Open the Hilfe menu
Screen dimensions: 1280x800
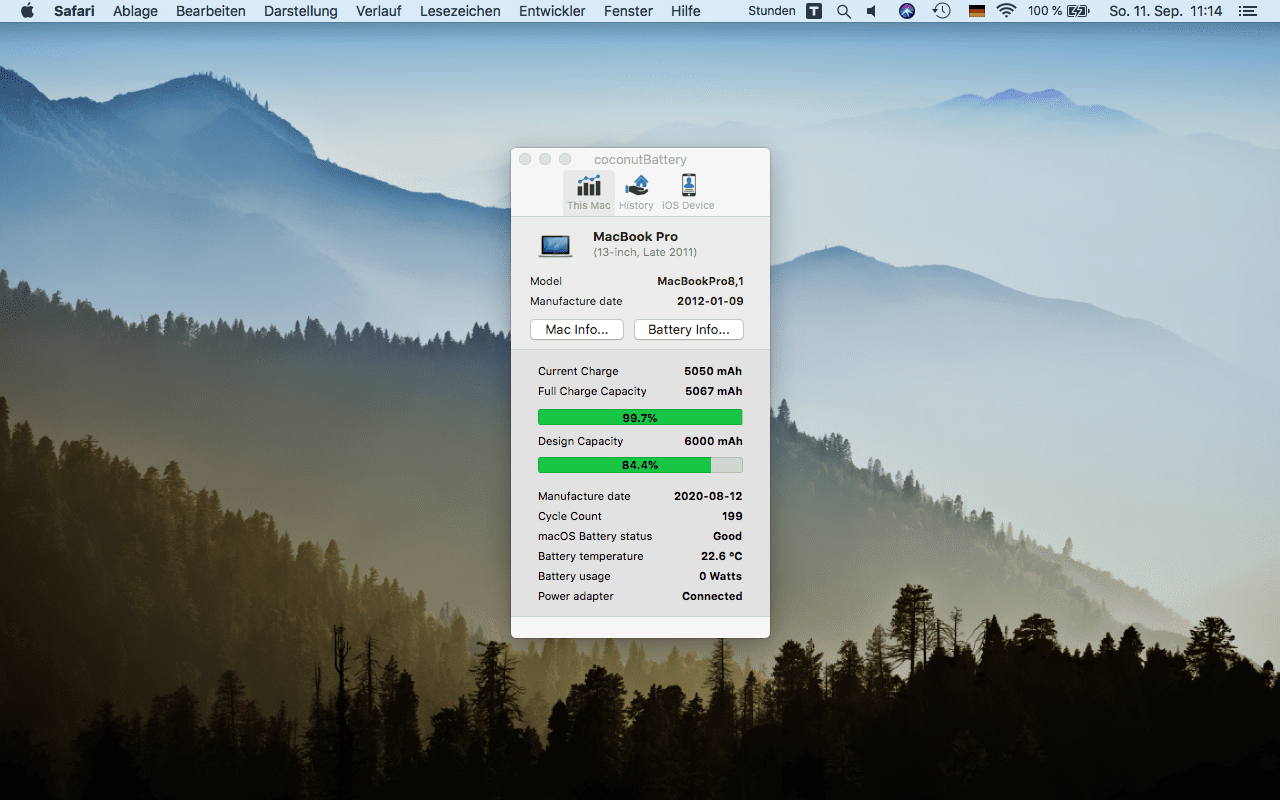click(686, 11)
